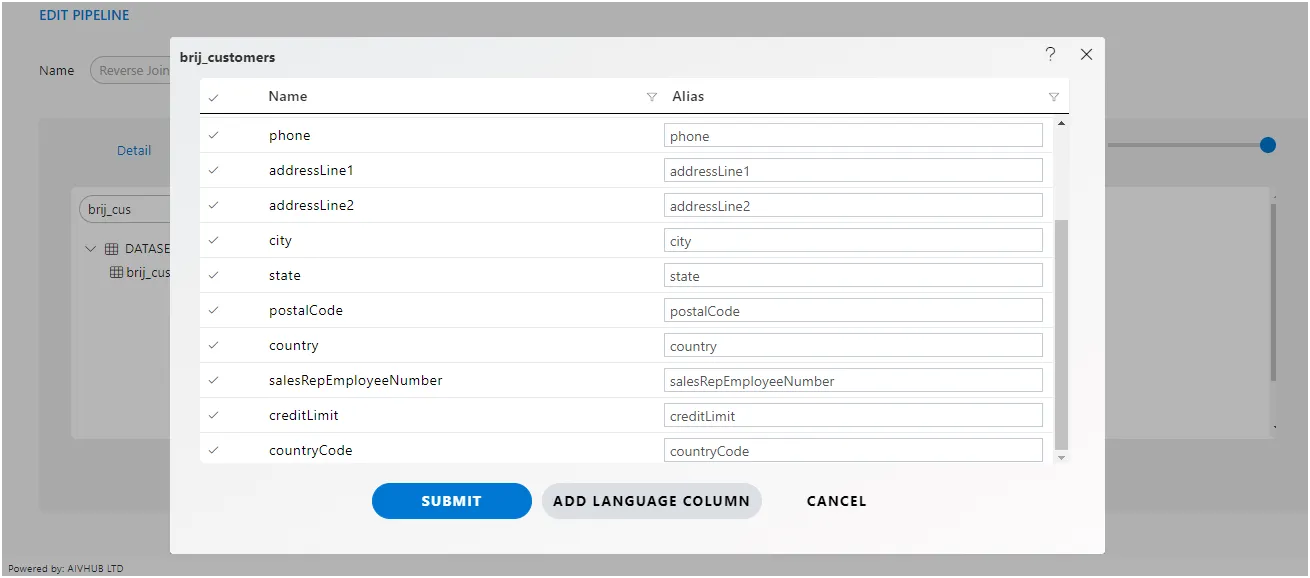Switch to the Detail tab
Screen dimensions: 1310x578
pos(134,151)
